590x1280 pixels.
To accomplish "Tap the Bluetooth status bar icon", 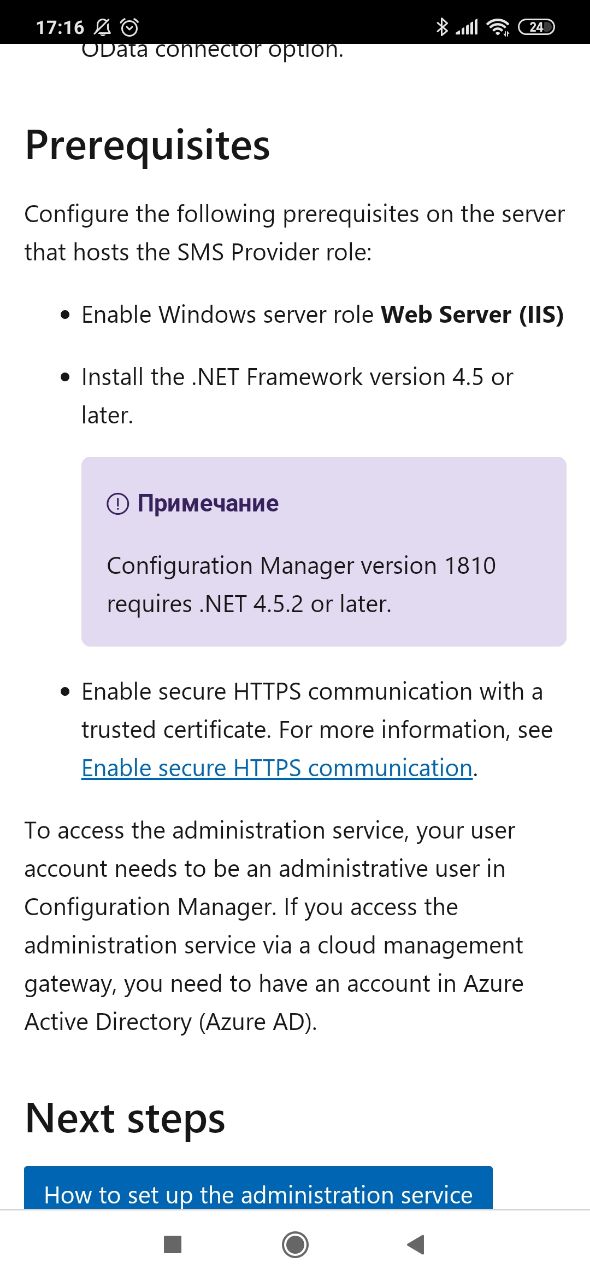I will 442,27.
